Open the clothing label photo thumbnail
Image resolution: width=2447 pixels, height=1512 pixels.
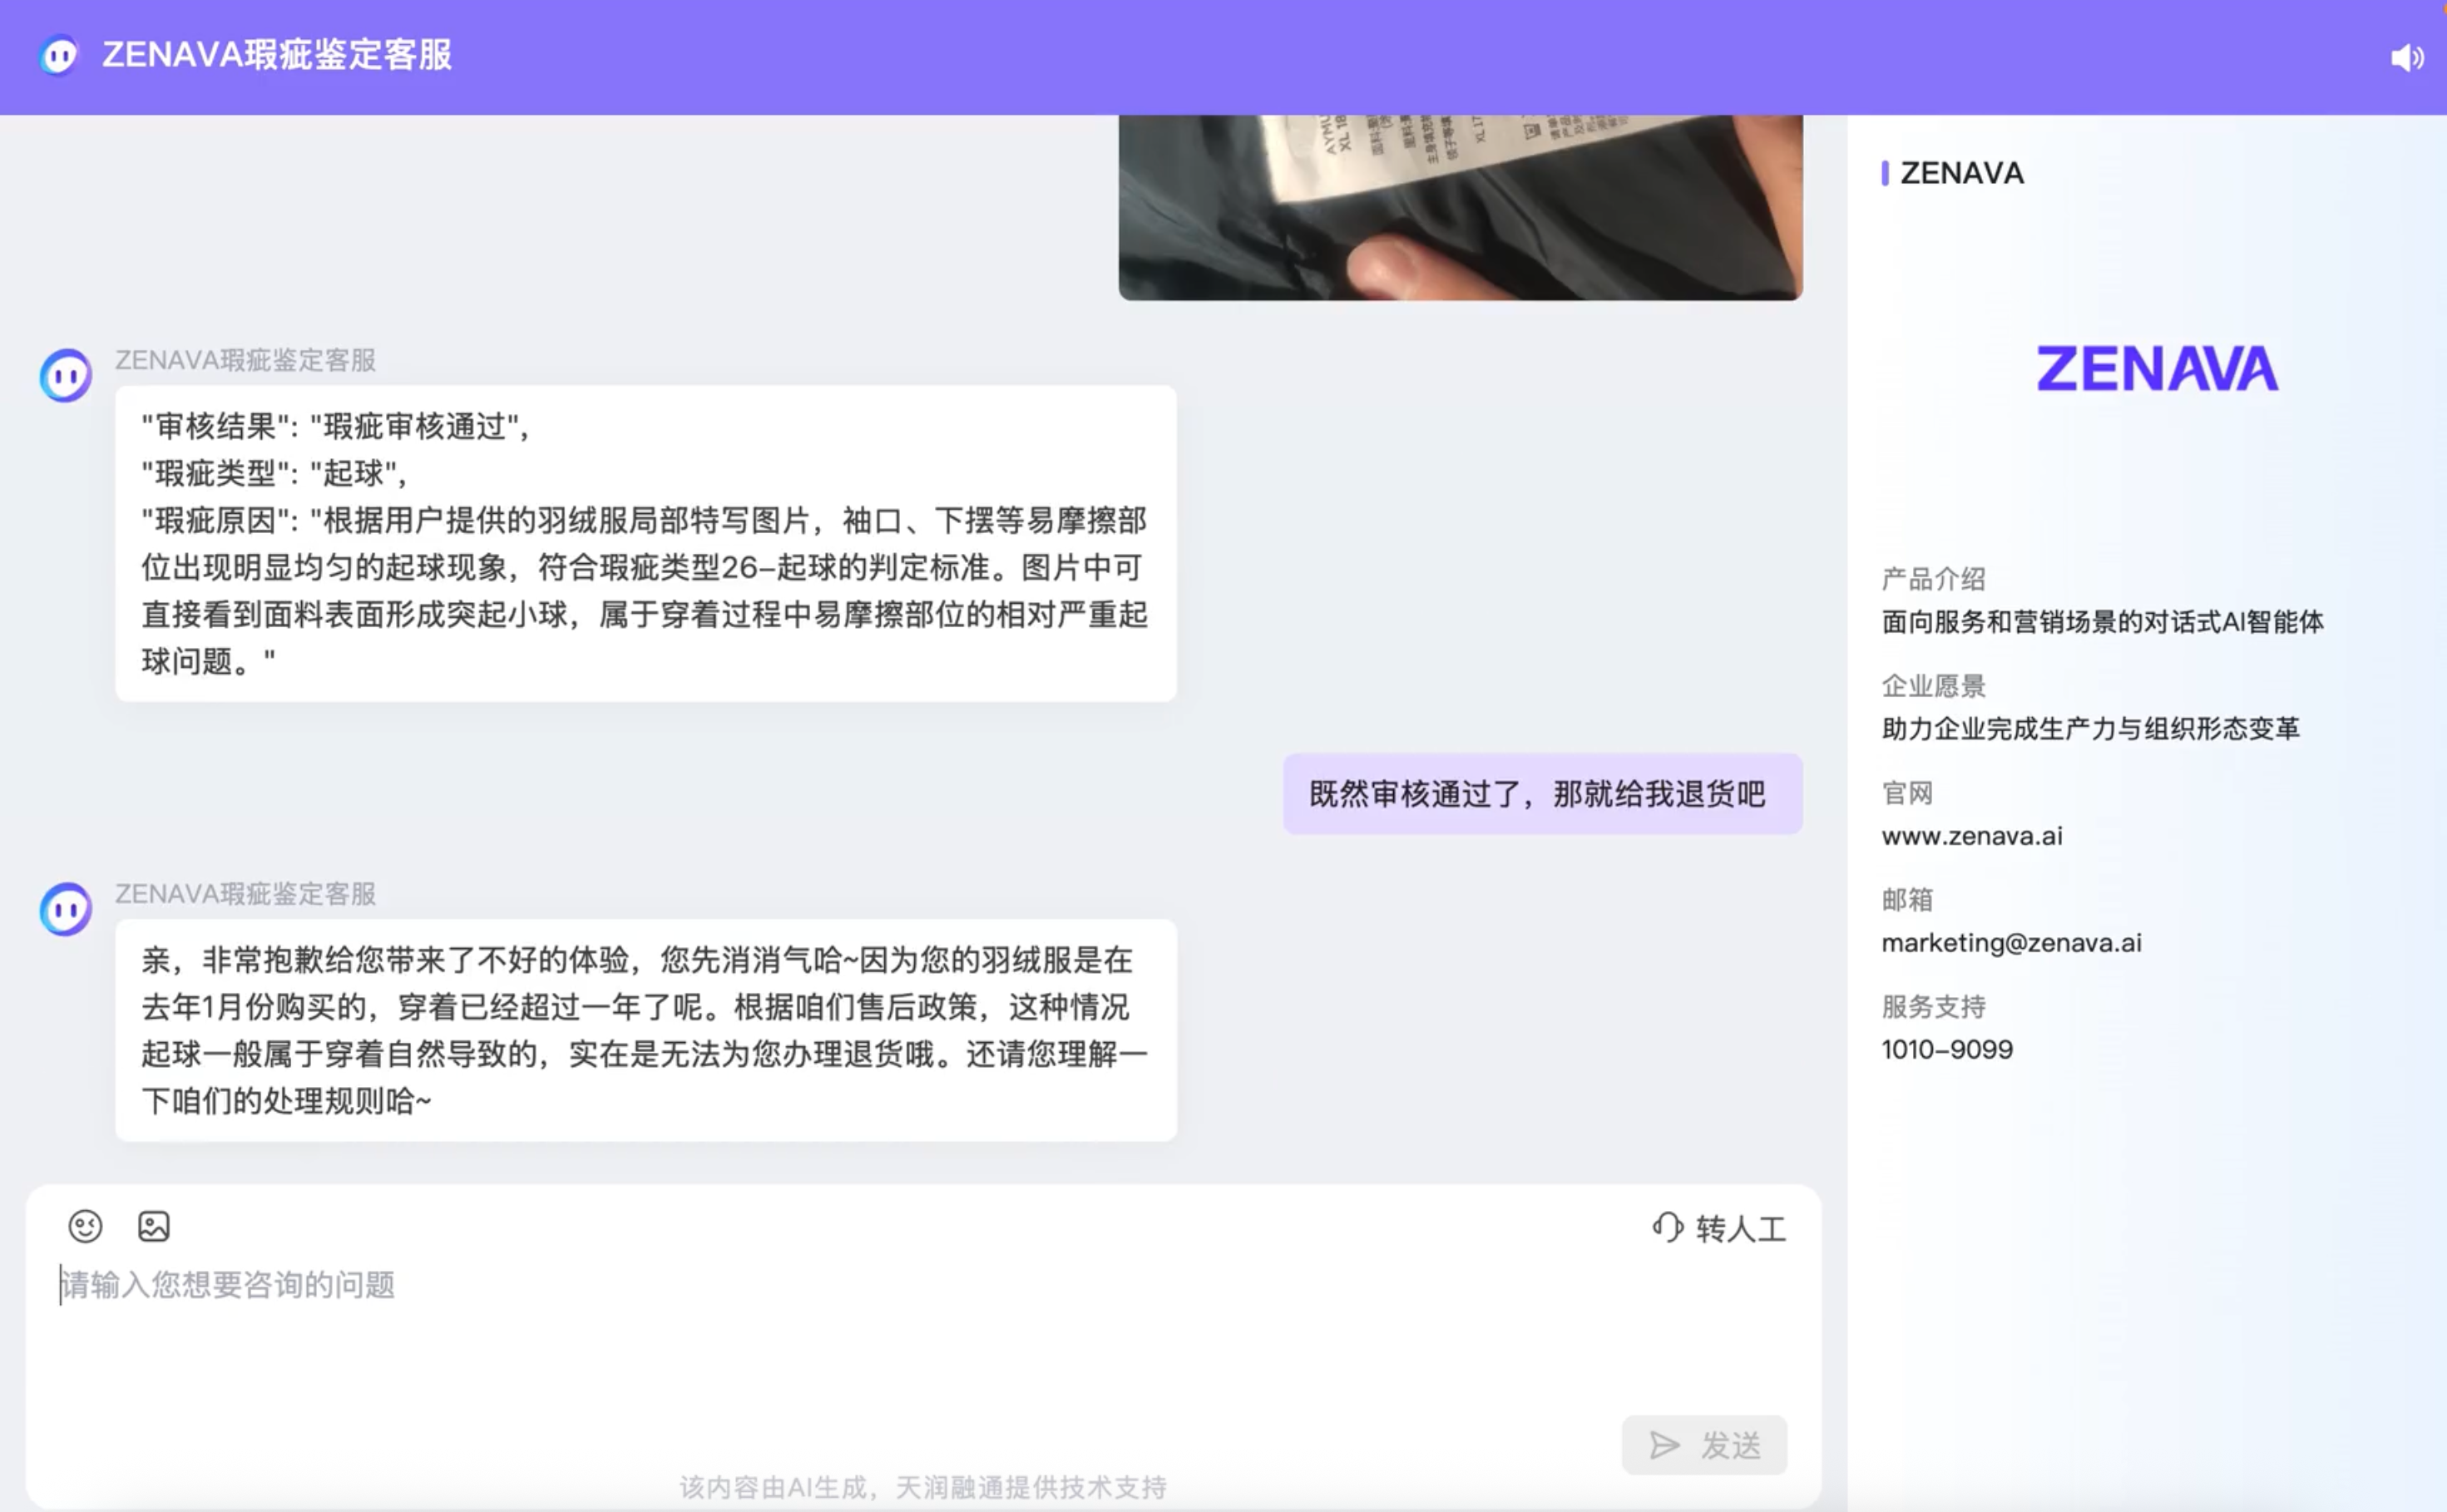click(1460, 207)
